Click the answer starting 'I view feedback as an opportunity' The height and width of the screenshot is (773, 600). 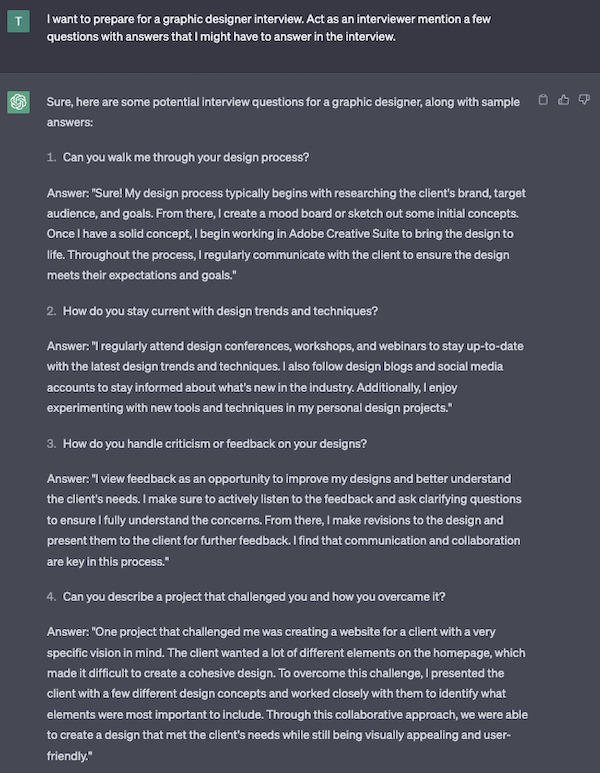tap(284, 520)
